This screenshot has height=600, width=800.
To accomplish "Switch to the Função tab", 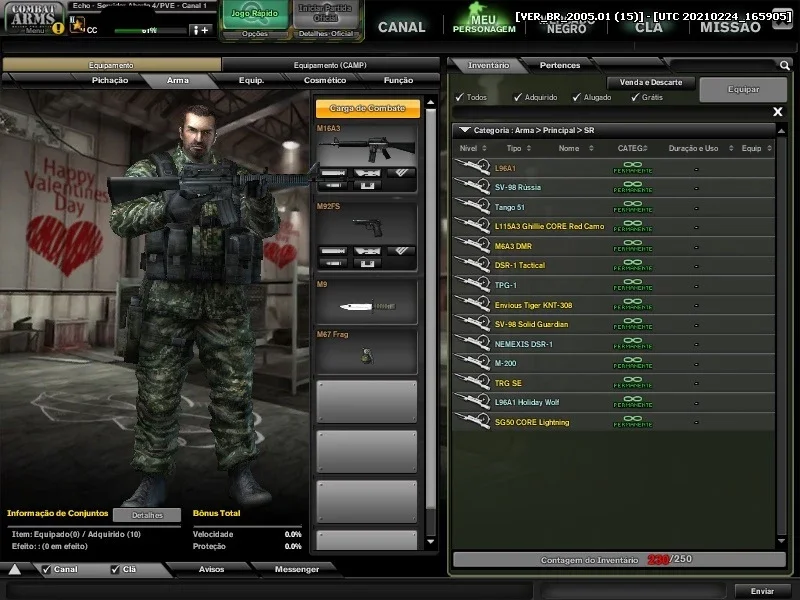I will coord(398,81).
